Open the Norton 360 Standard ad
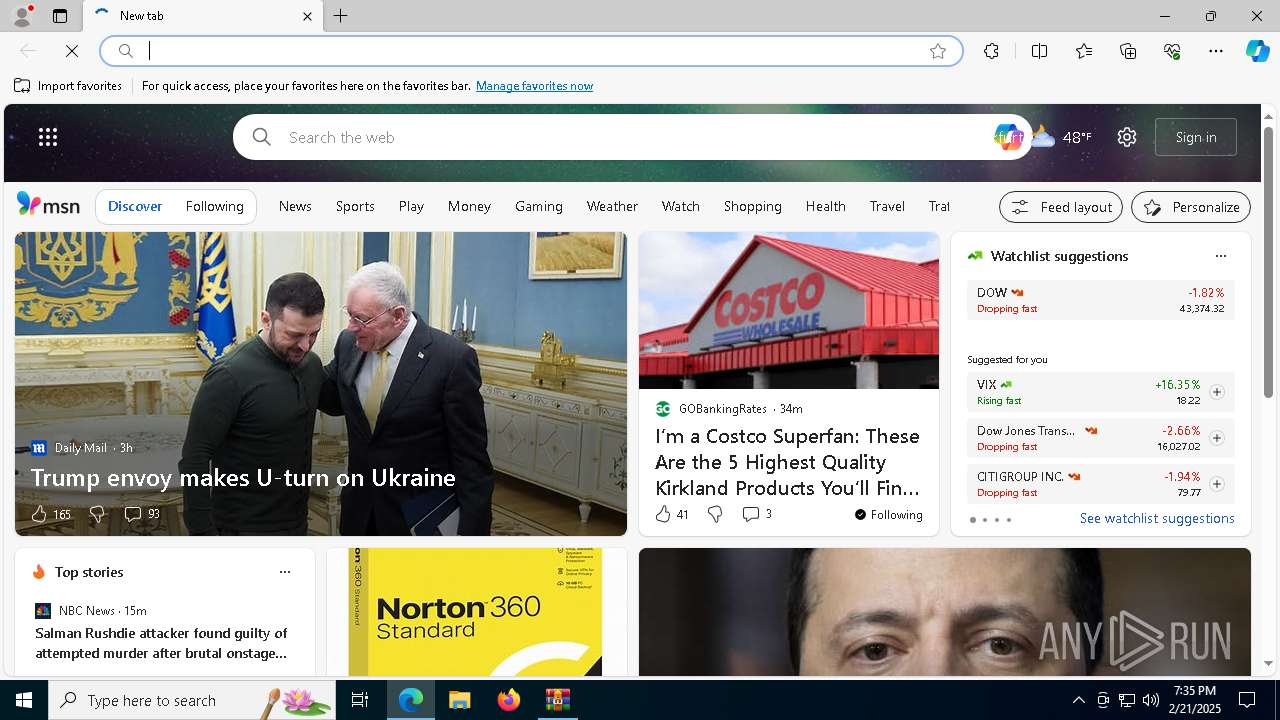The image size is (1280, 720). pos(476,612)
